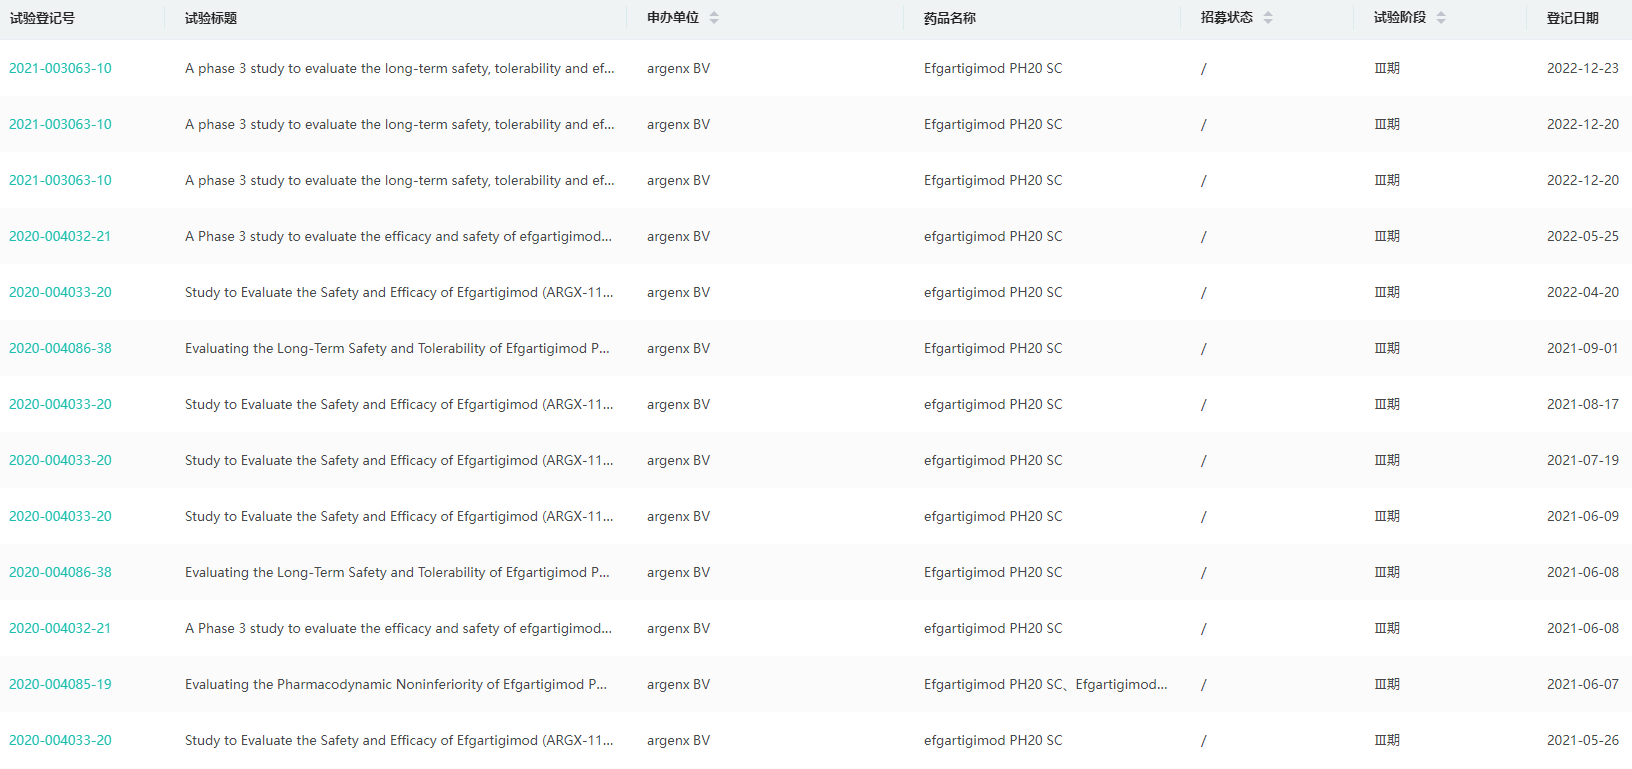The width and height of the screenshot is (1632, 769).
Task: Open the 2020-004033-20 link registered 2021-06-09
Action: click(60, 516)
